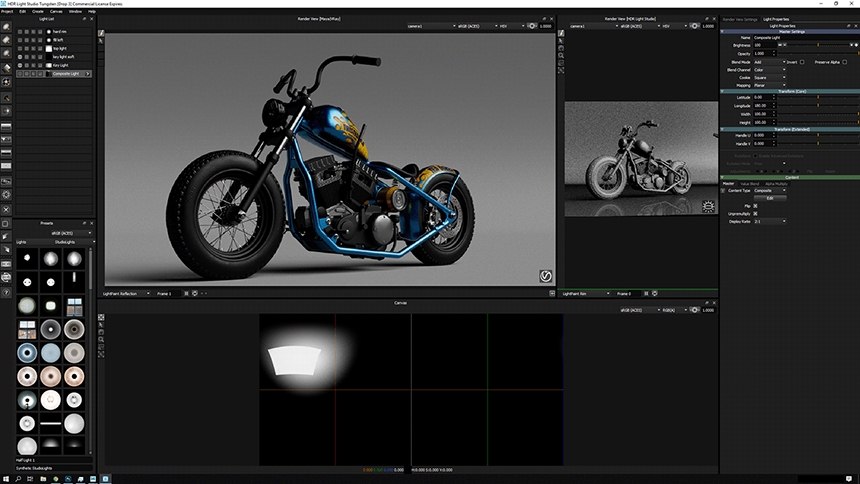Open Windows Start menu
Viewport: 860px width, 484px height.
point(5,479)
